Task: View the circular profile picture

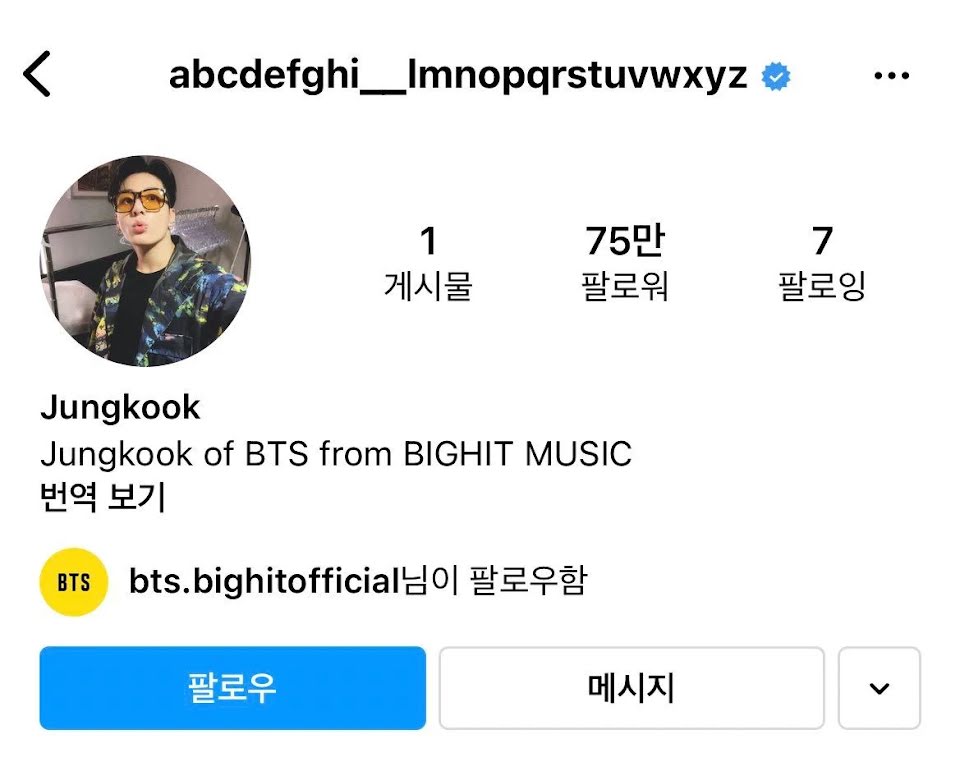Action: pyautogui.click(x=146, y=261)
